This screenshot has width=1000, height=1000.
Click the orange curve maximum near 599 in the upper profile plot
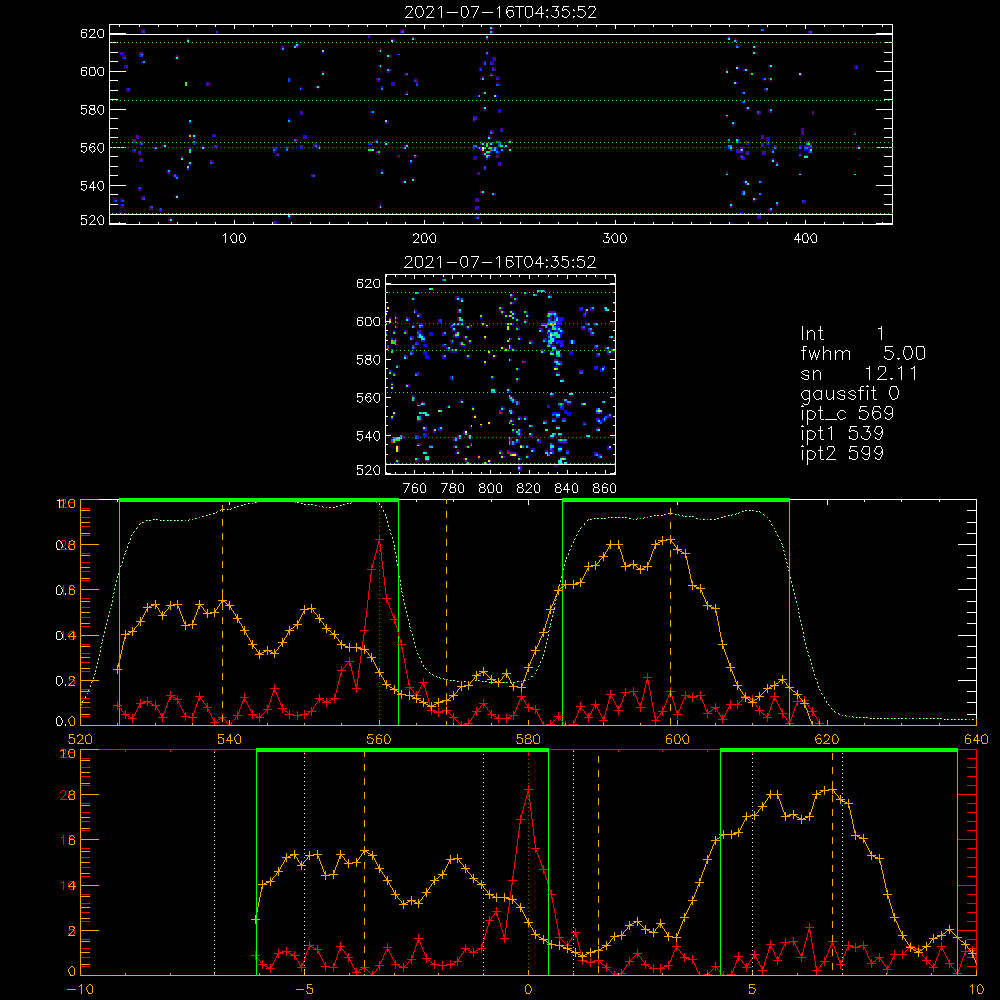coord(670,540)
